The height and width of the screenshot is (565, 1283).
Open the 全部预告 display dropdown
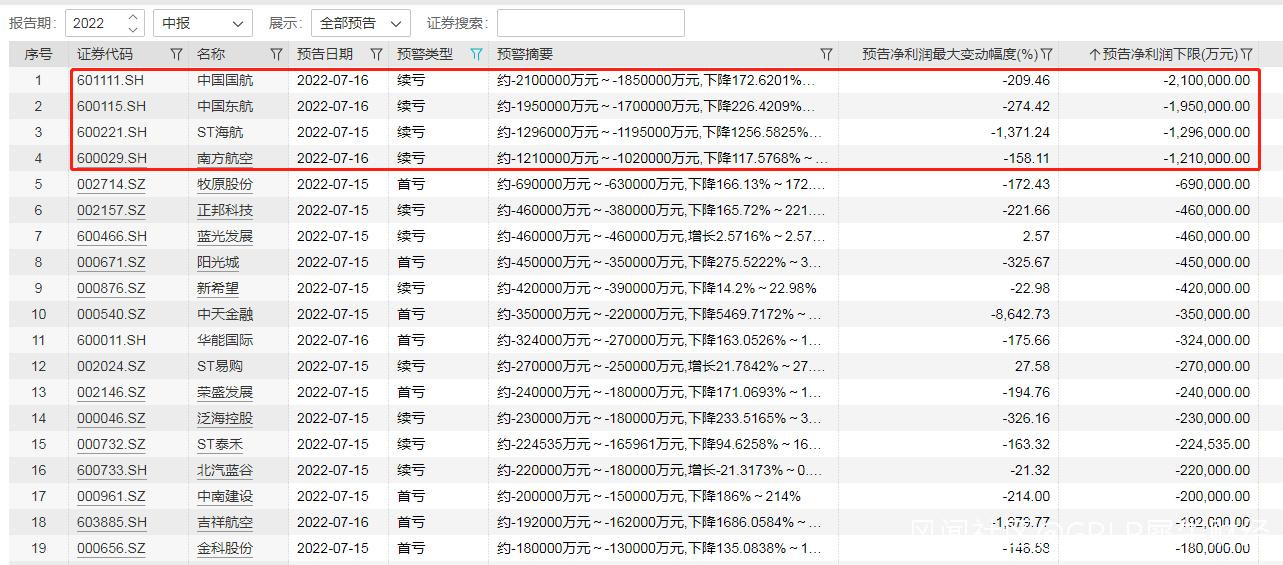pyautogui.click(x=360, y=23)
